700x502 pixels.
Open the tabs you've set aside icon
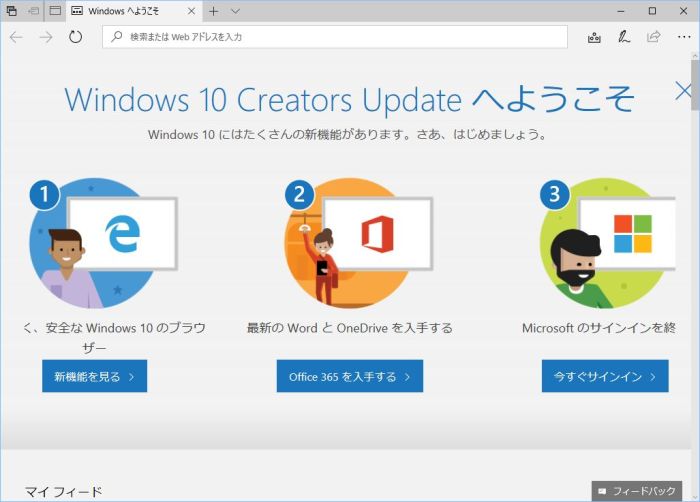click(11, 11)
